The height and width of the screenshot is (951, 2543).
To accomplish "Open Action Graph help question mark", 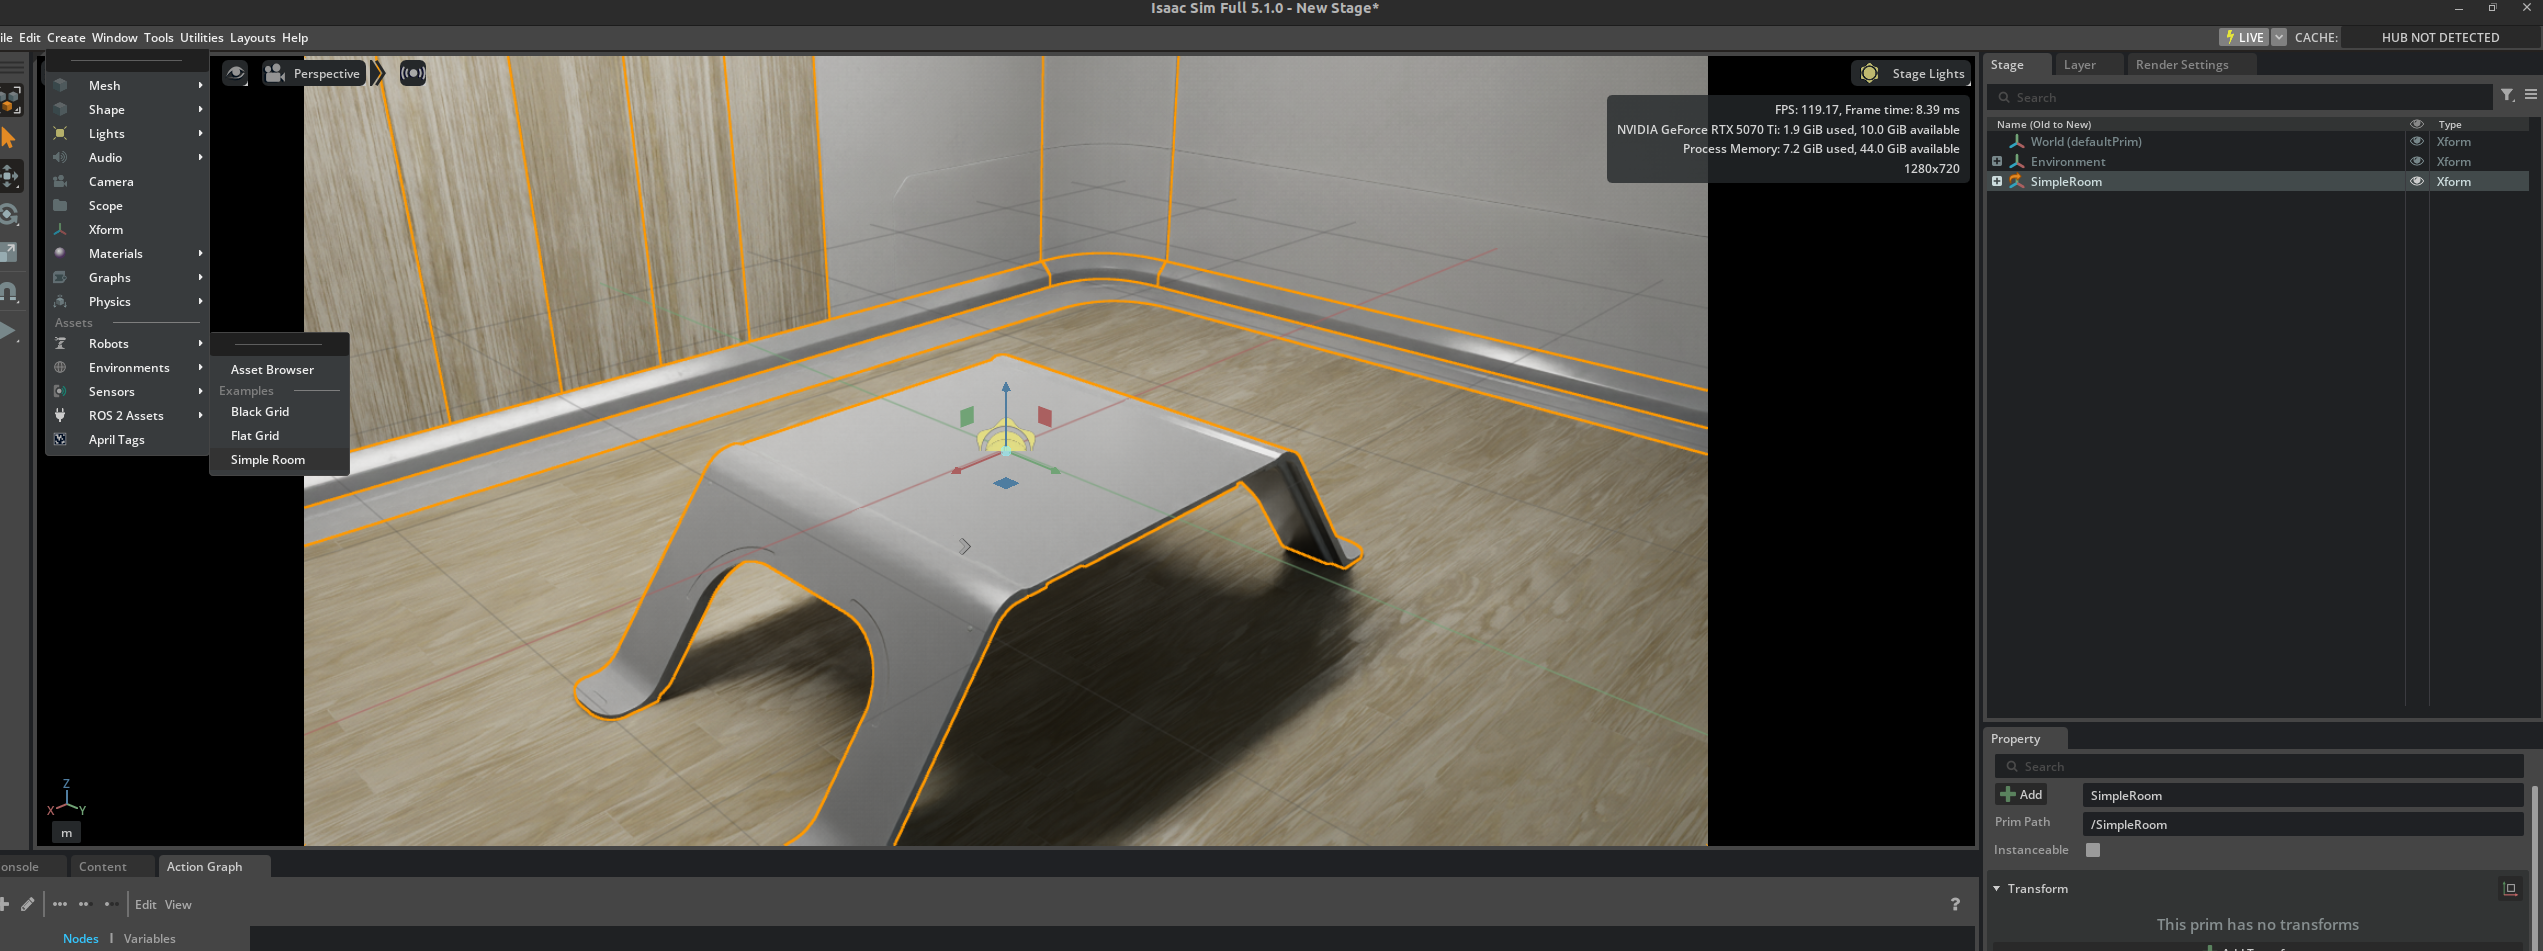I will 1955,904.
